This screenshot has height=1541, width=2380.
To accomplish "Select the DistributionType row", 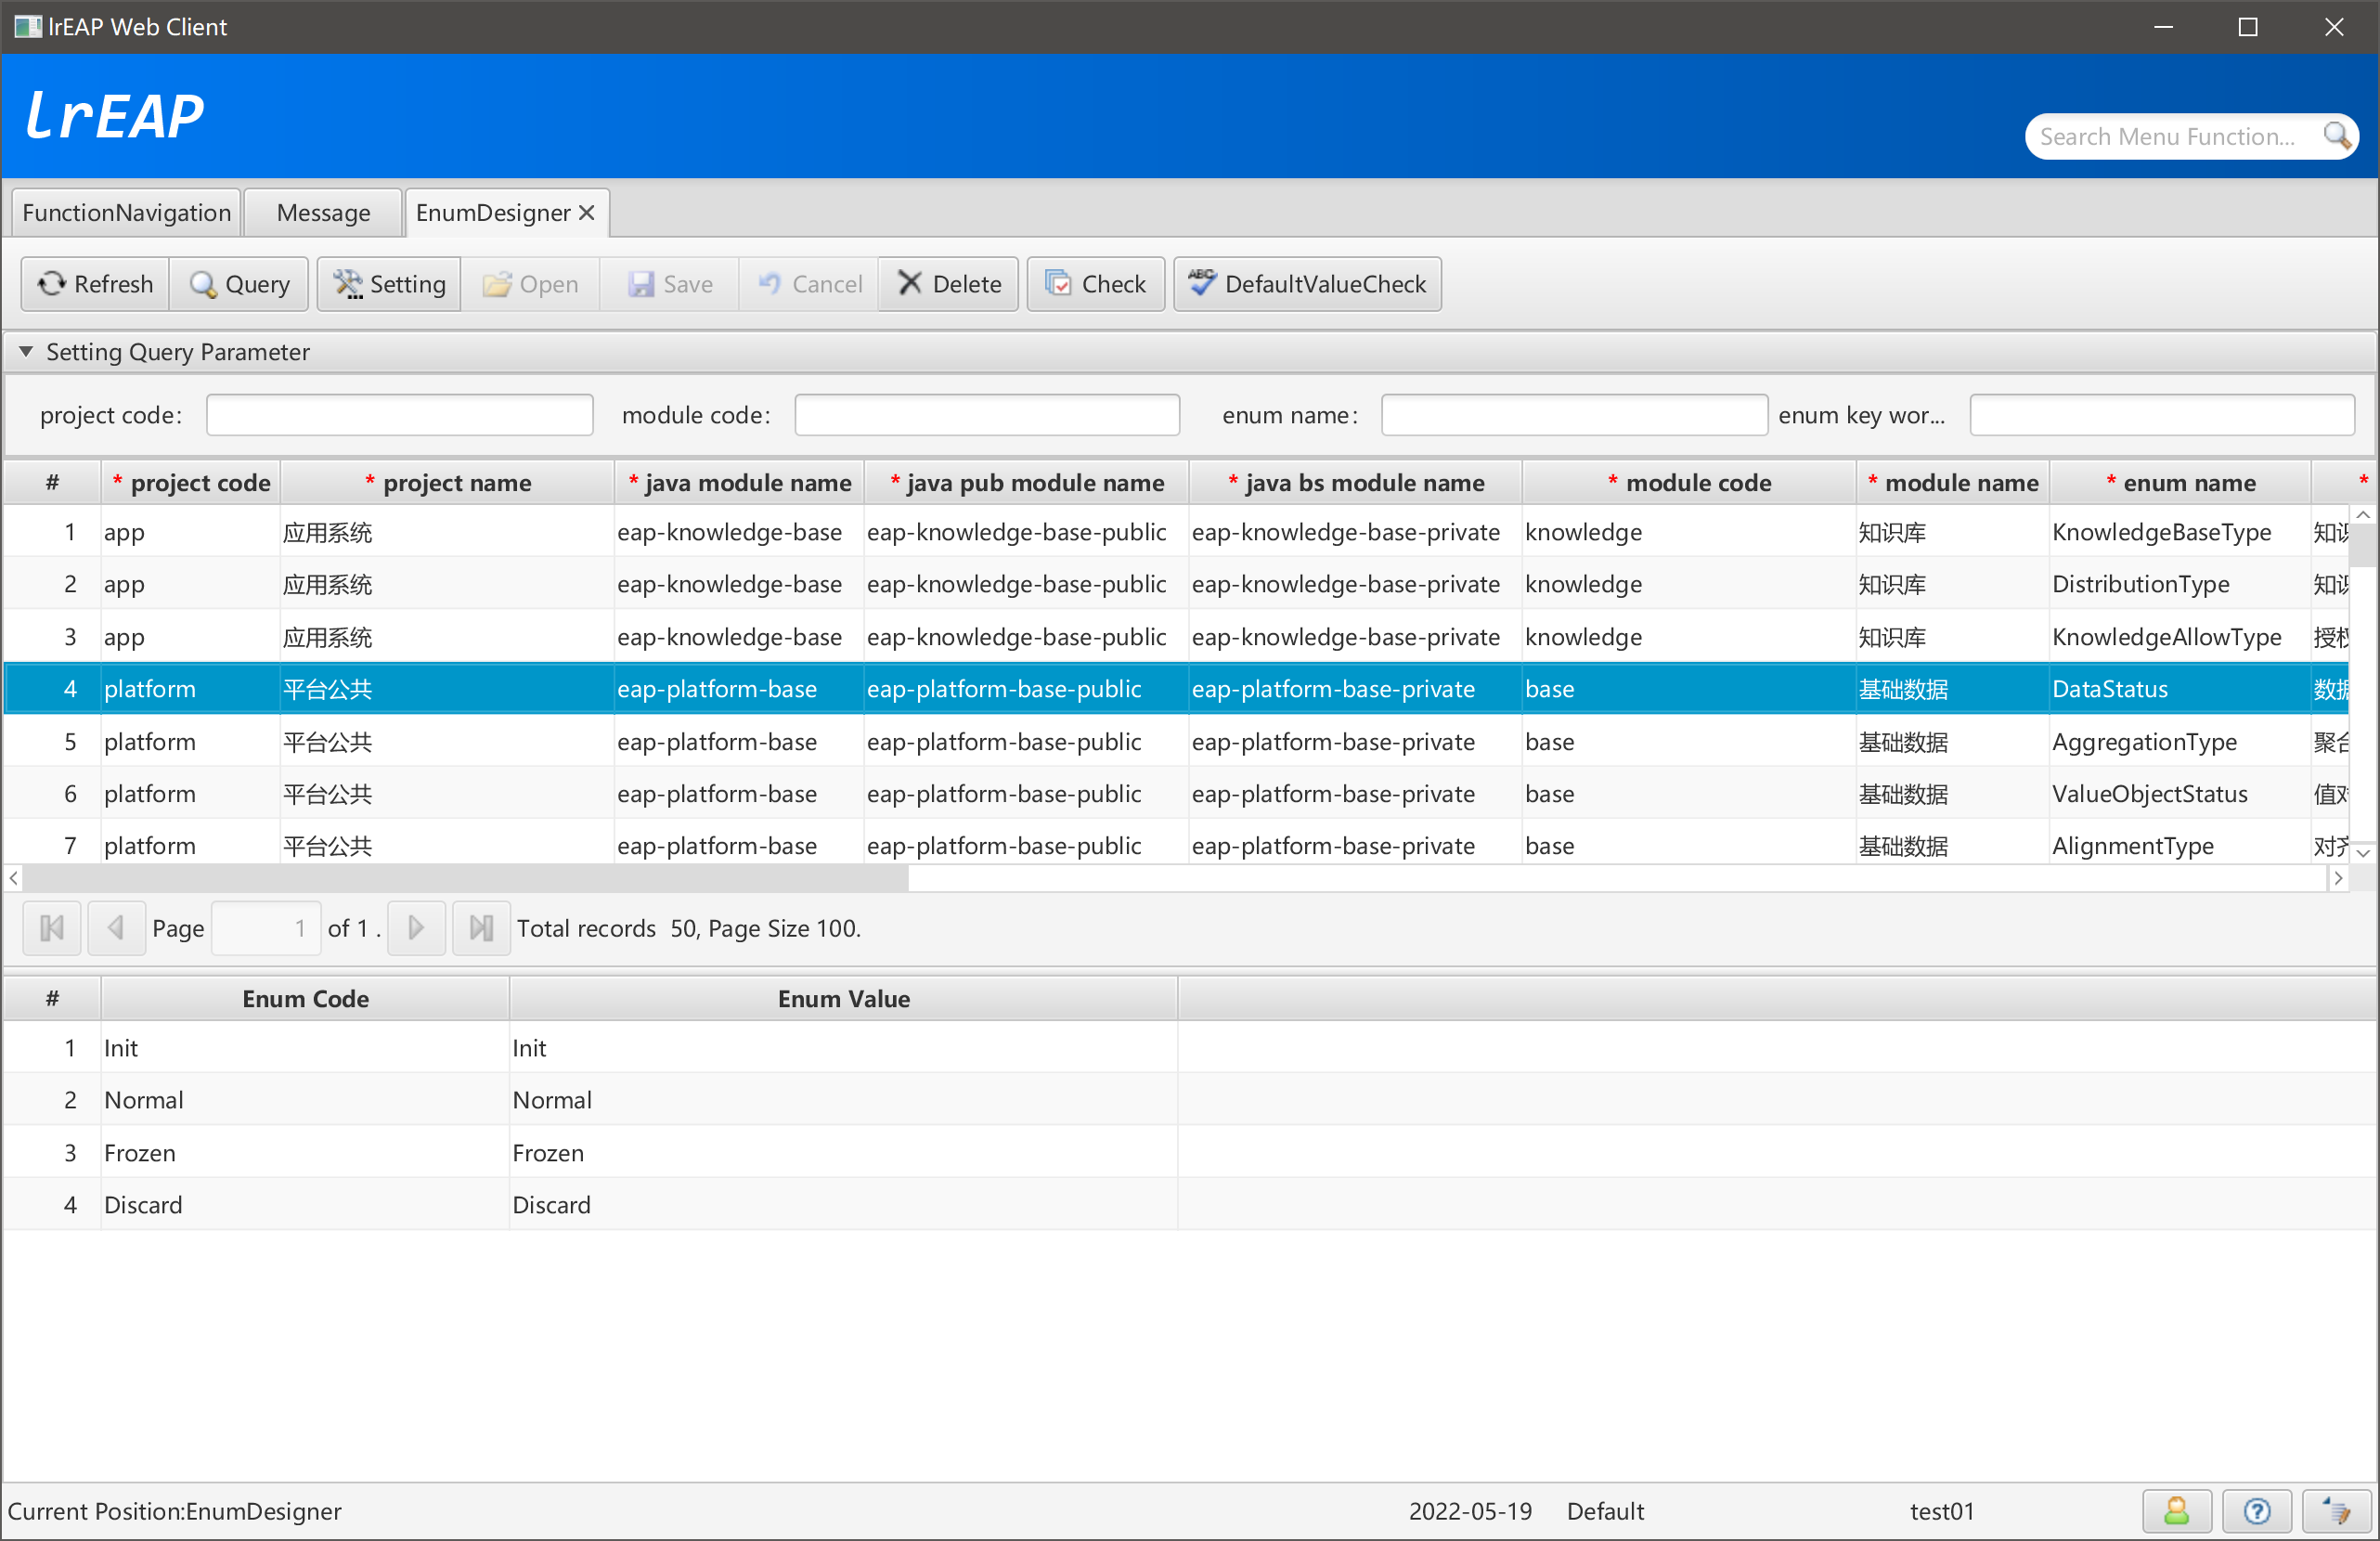I will [x=1176, y=584].
